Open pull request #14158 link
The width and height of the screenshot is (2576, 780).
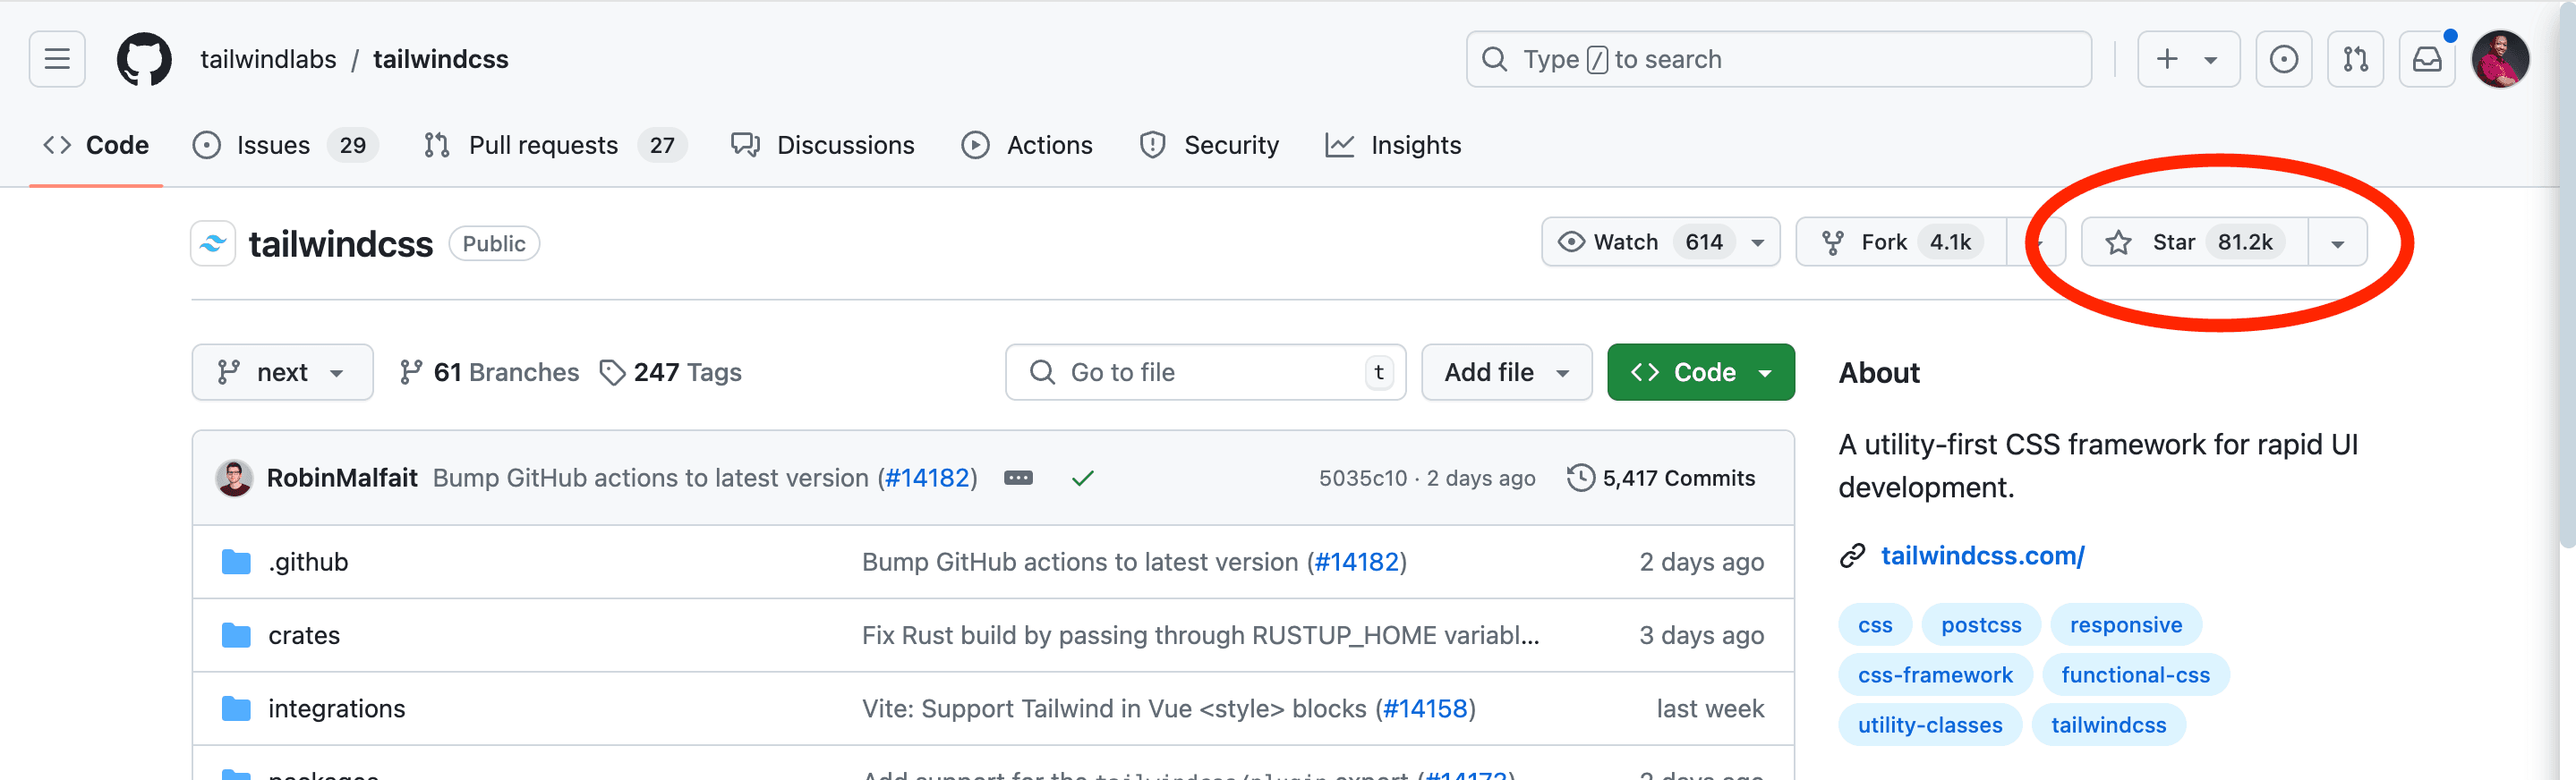[x=1425, y=708]
